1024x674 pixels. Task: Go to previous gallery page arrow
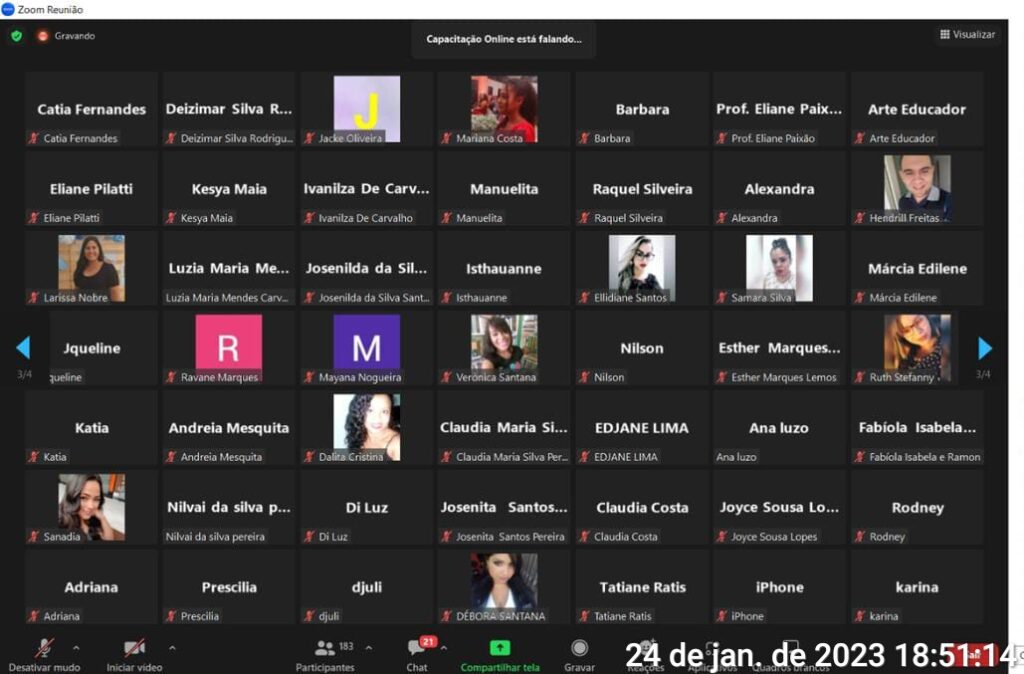[x=23, y=348]
